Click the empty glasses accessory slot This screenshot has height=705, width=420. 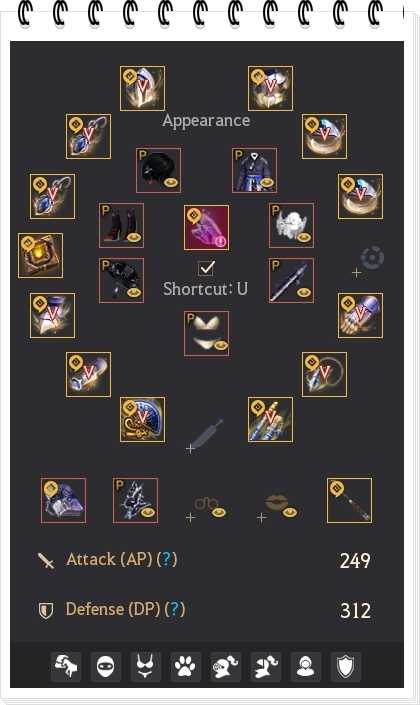coord(208,508)
